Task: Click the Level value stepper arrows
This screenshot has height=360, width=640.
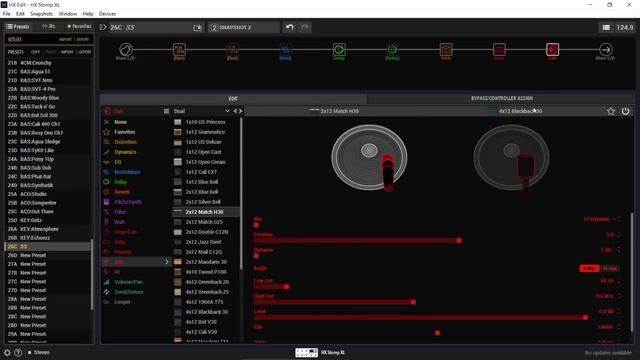Action: 619,311
